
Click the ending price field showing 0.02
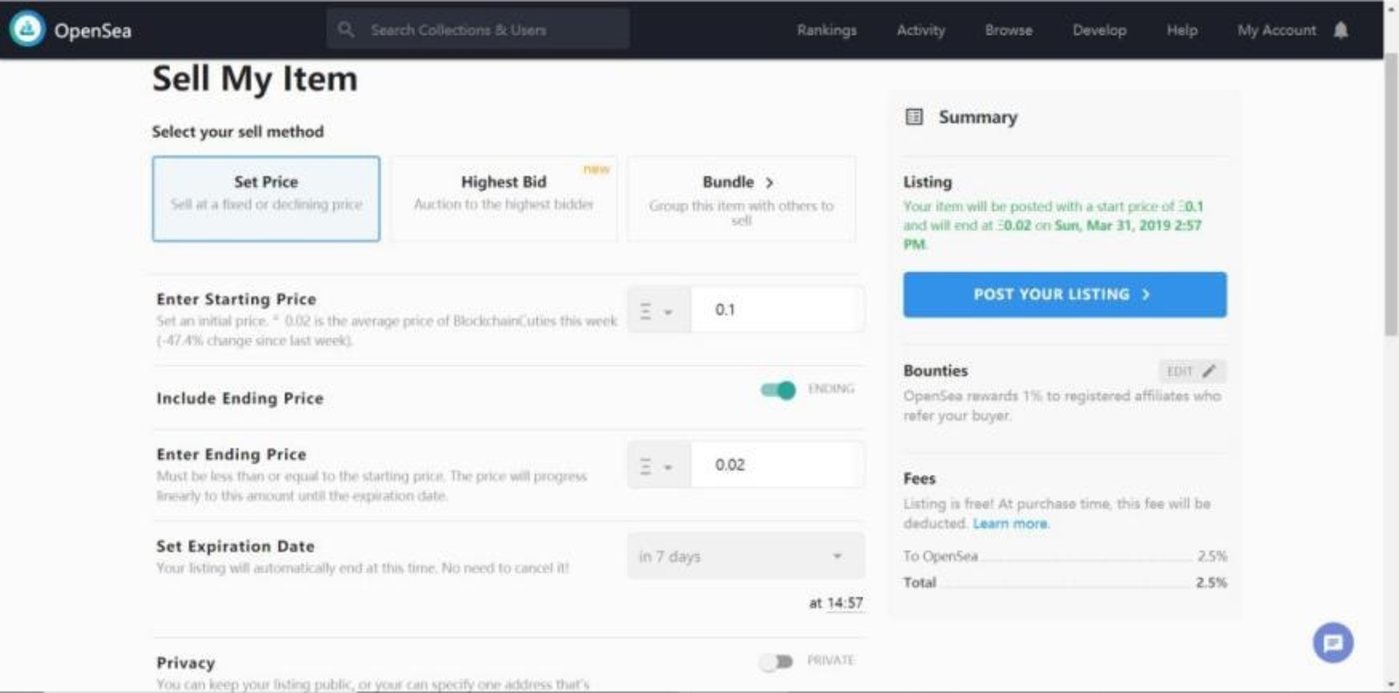click(x=778, y=465)
